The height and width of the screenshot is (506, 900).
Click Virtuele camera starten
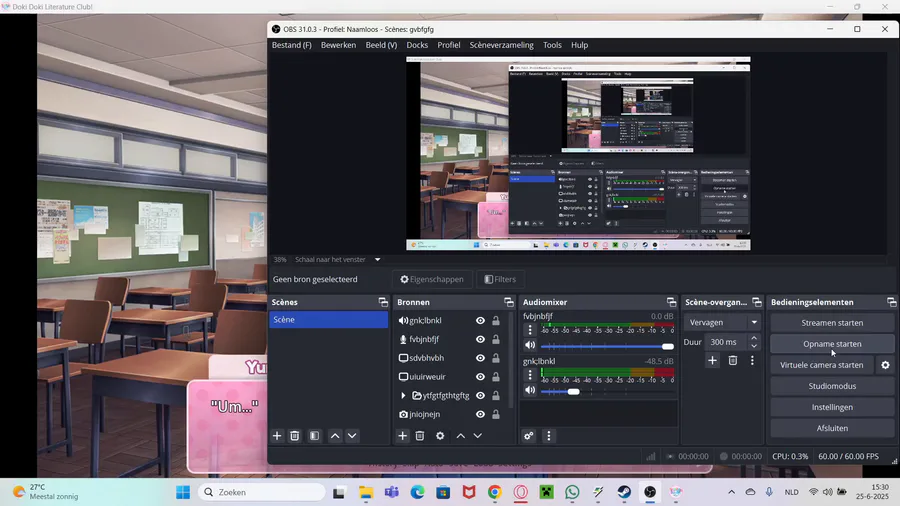(x=821, y=365)
